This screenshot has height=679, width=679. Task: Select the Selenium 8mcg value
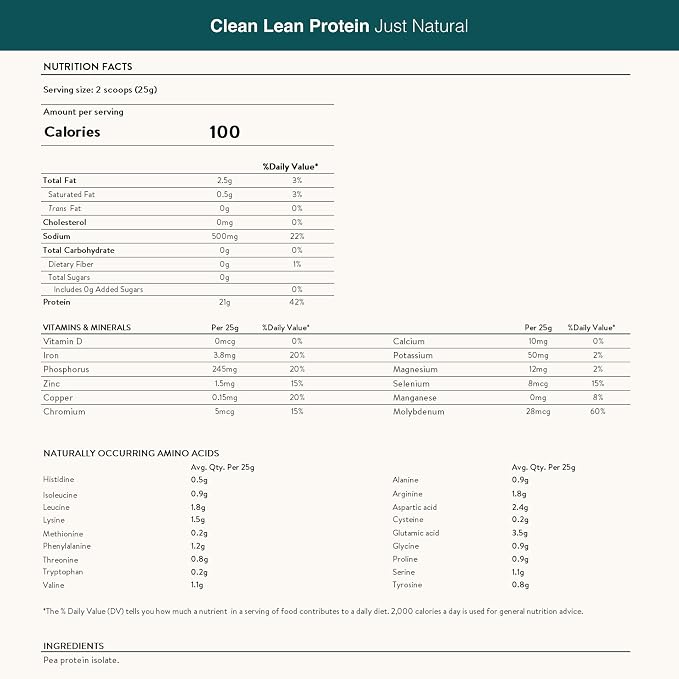click(538, 384)
